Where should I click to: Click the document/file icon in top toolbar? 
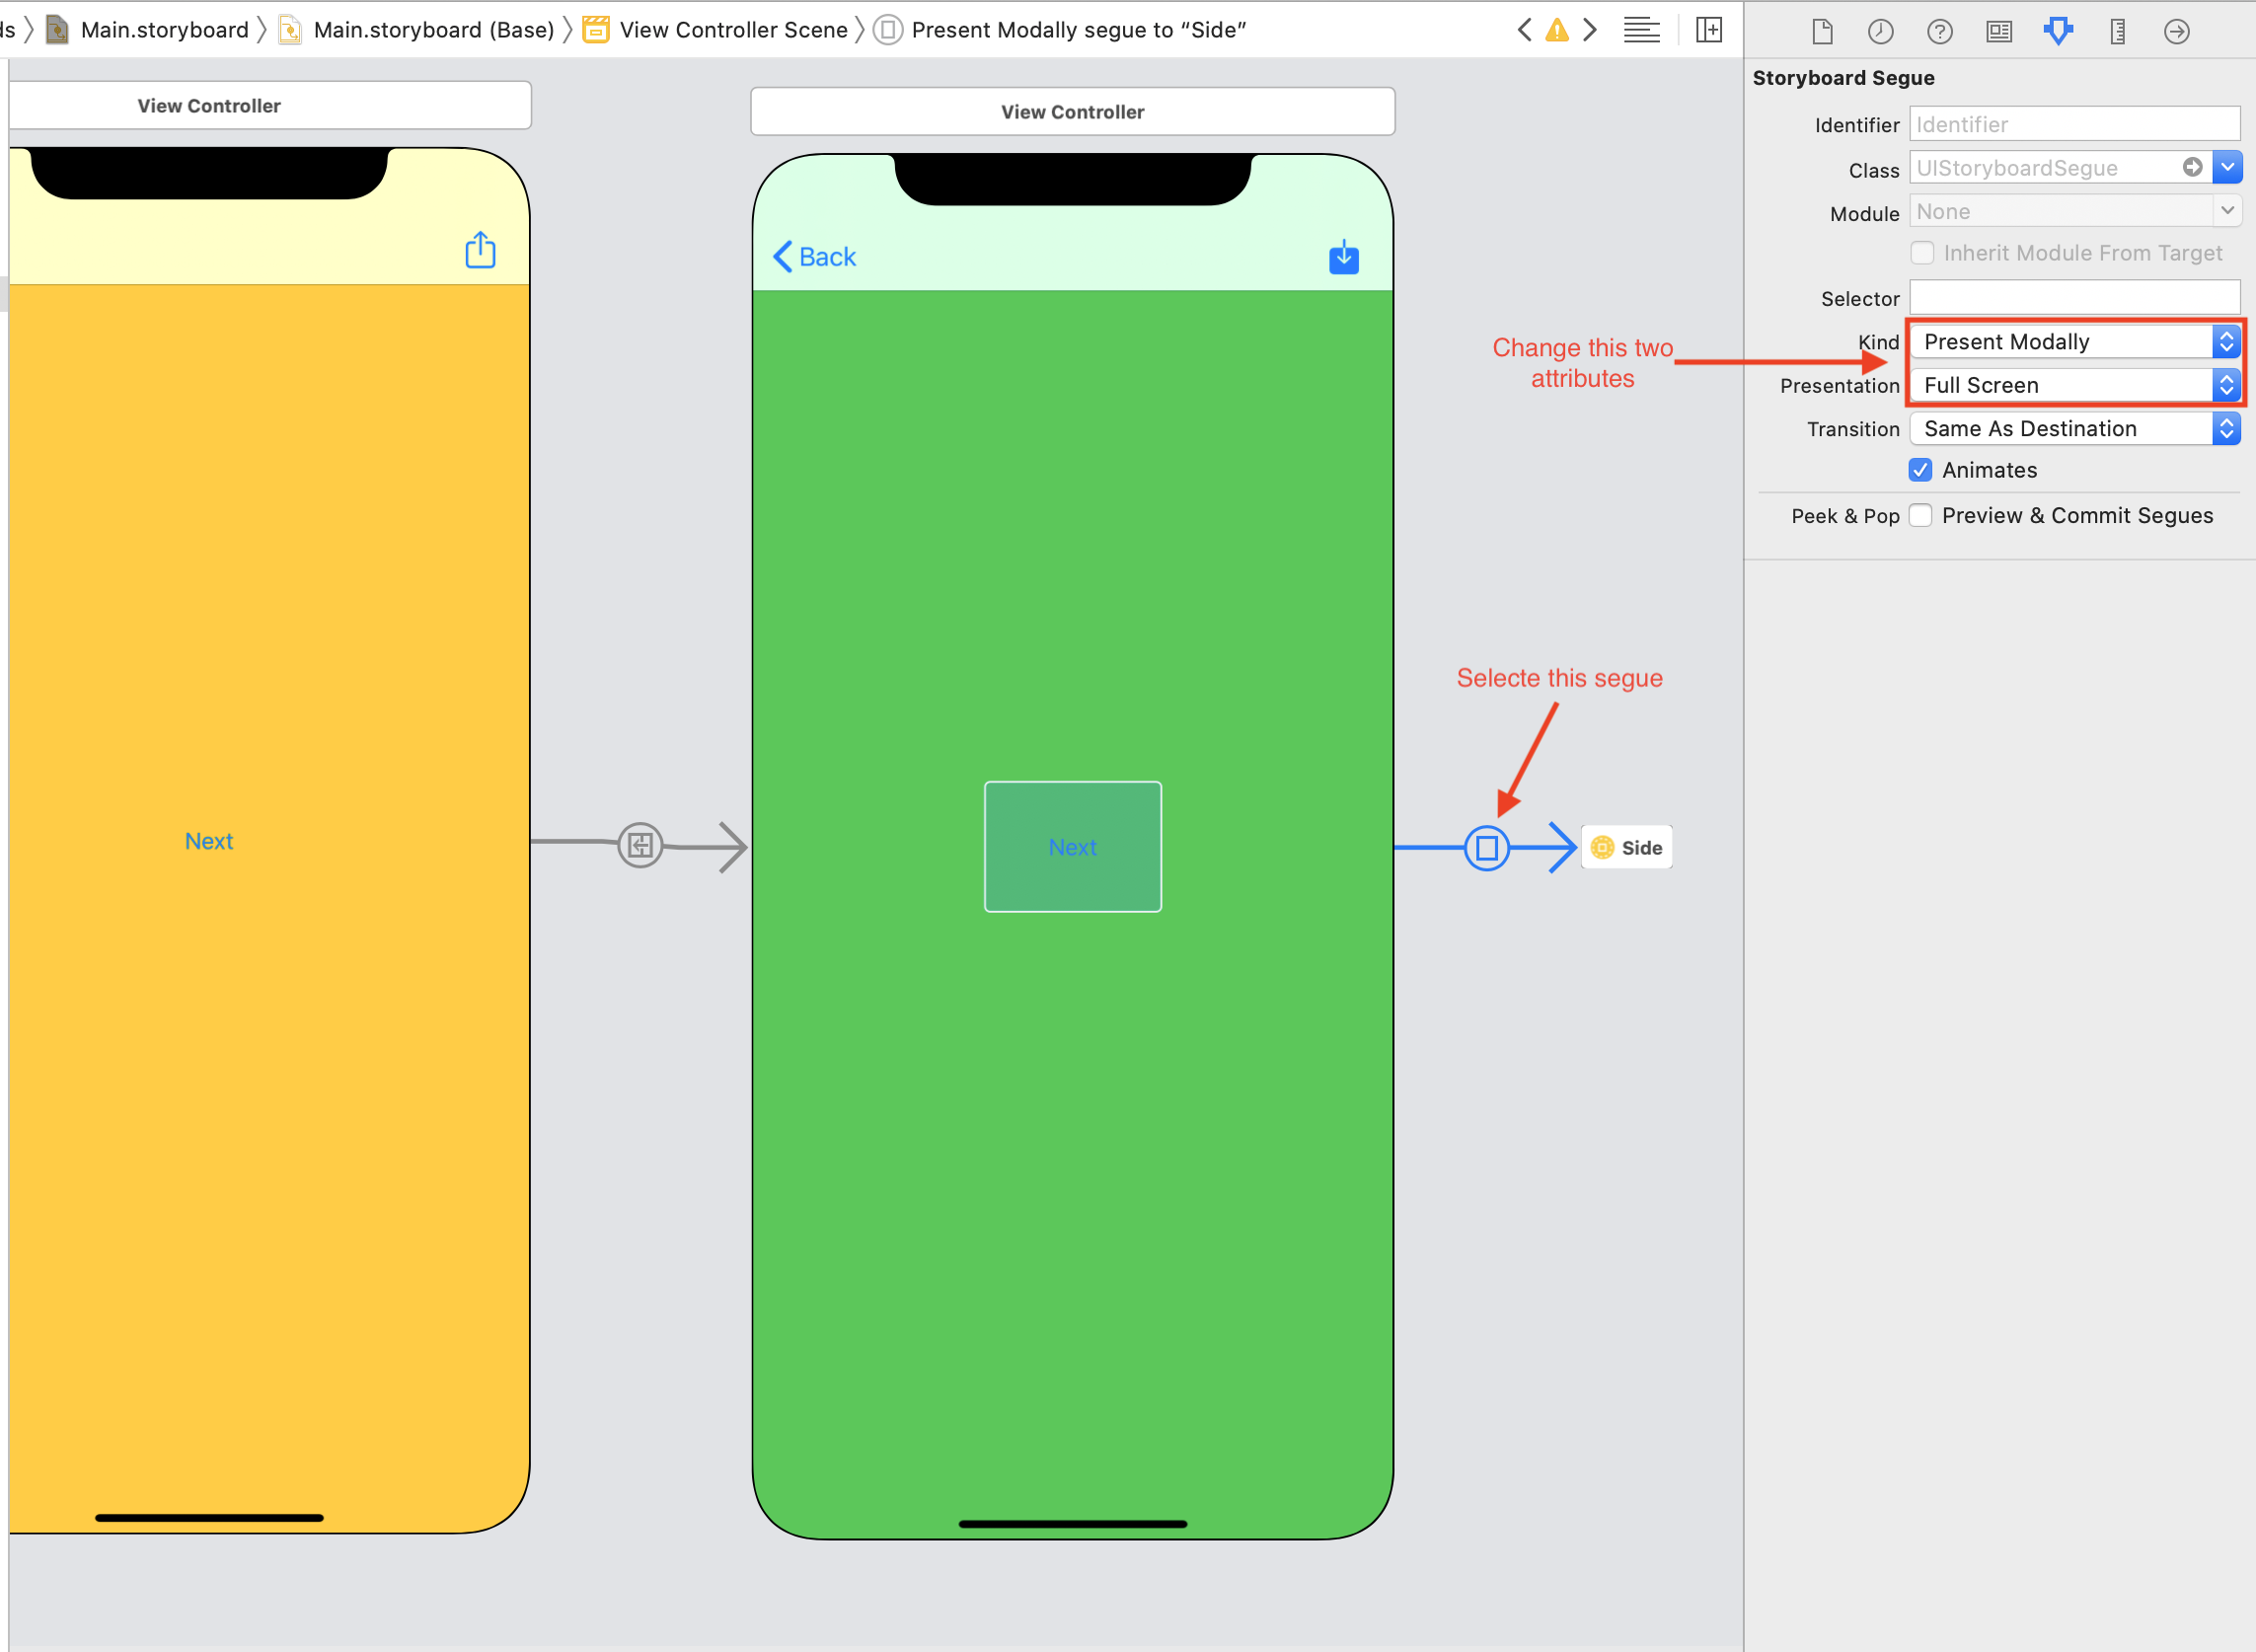1822,30
